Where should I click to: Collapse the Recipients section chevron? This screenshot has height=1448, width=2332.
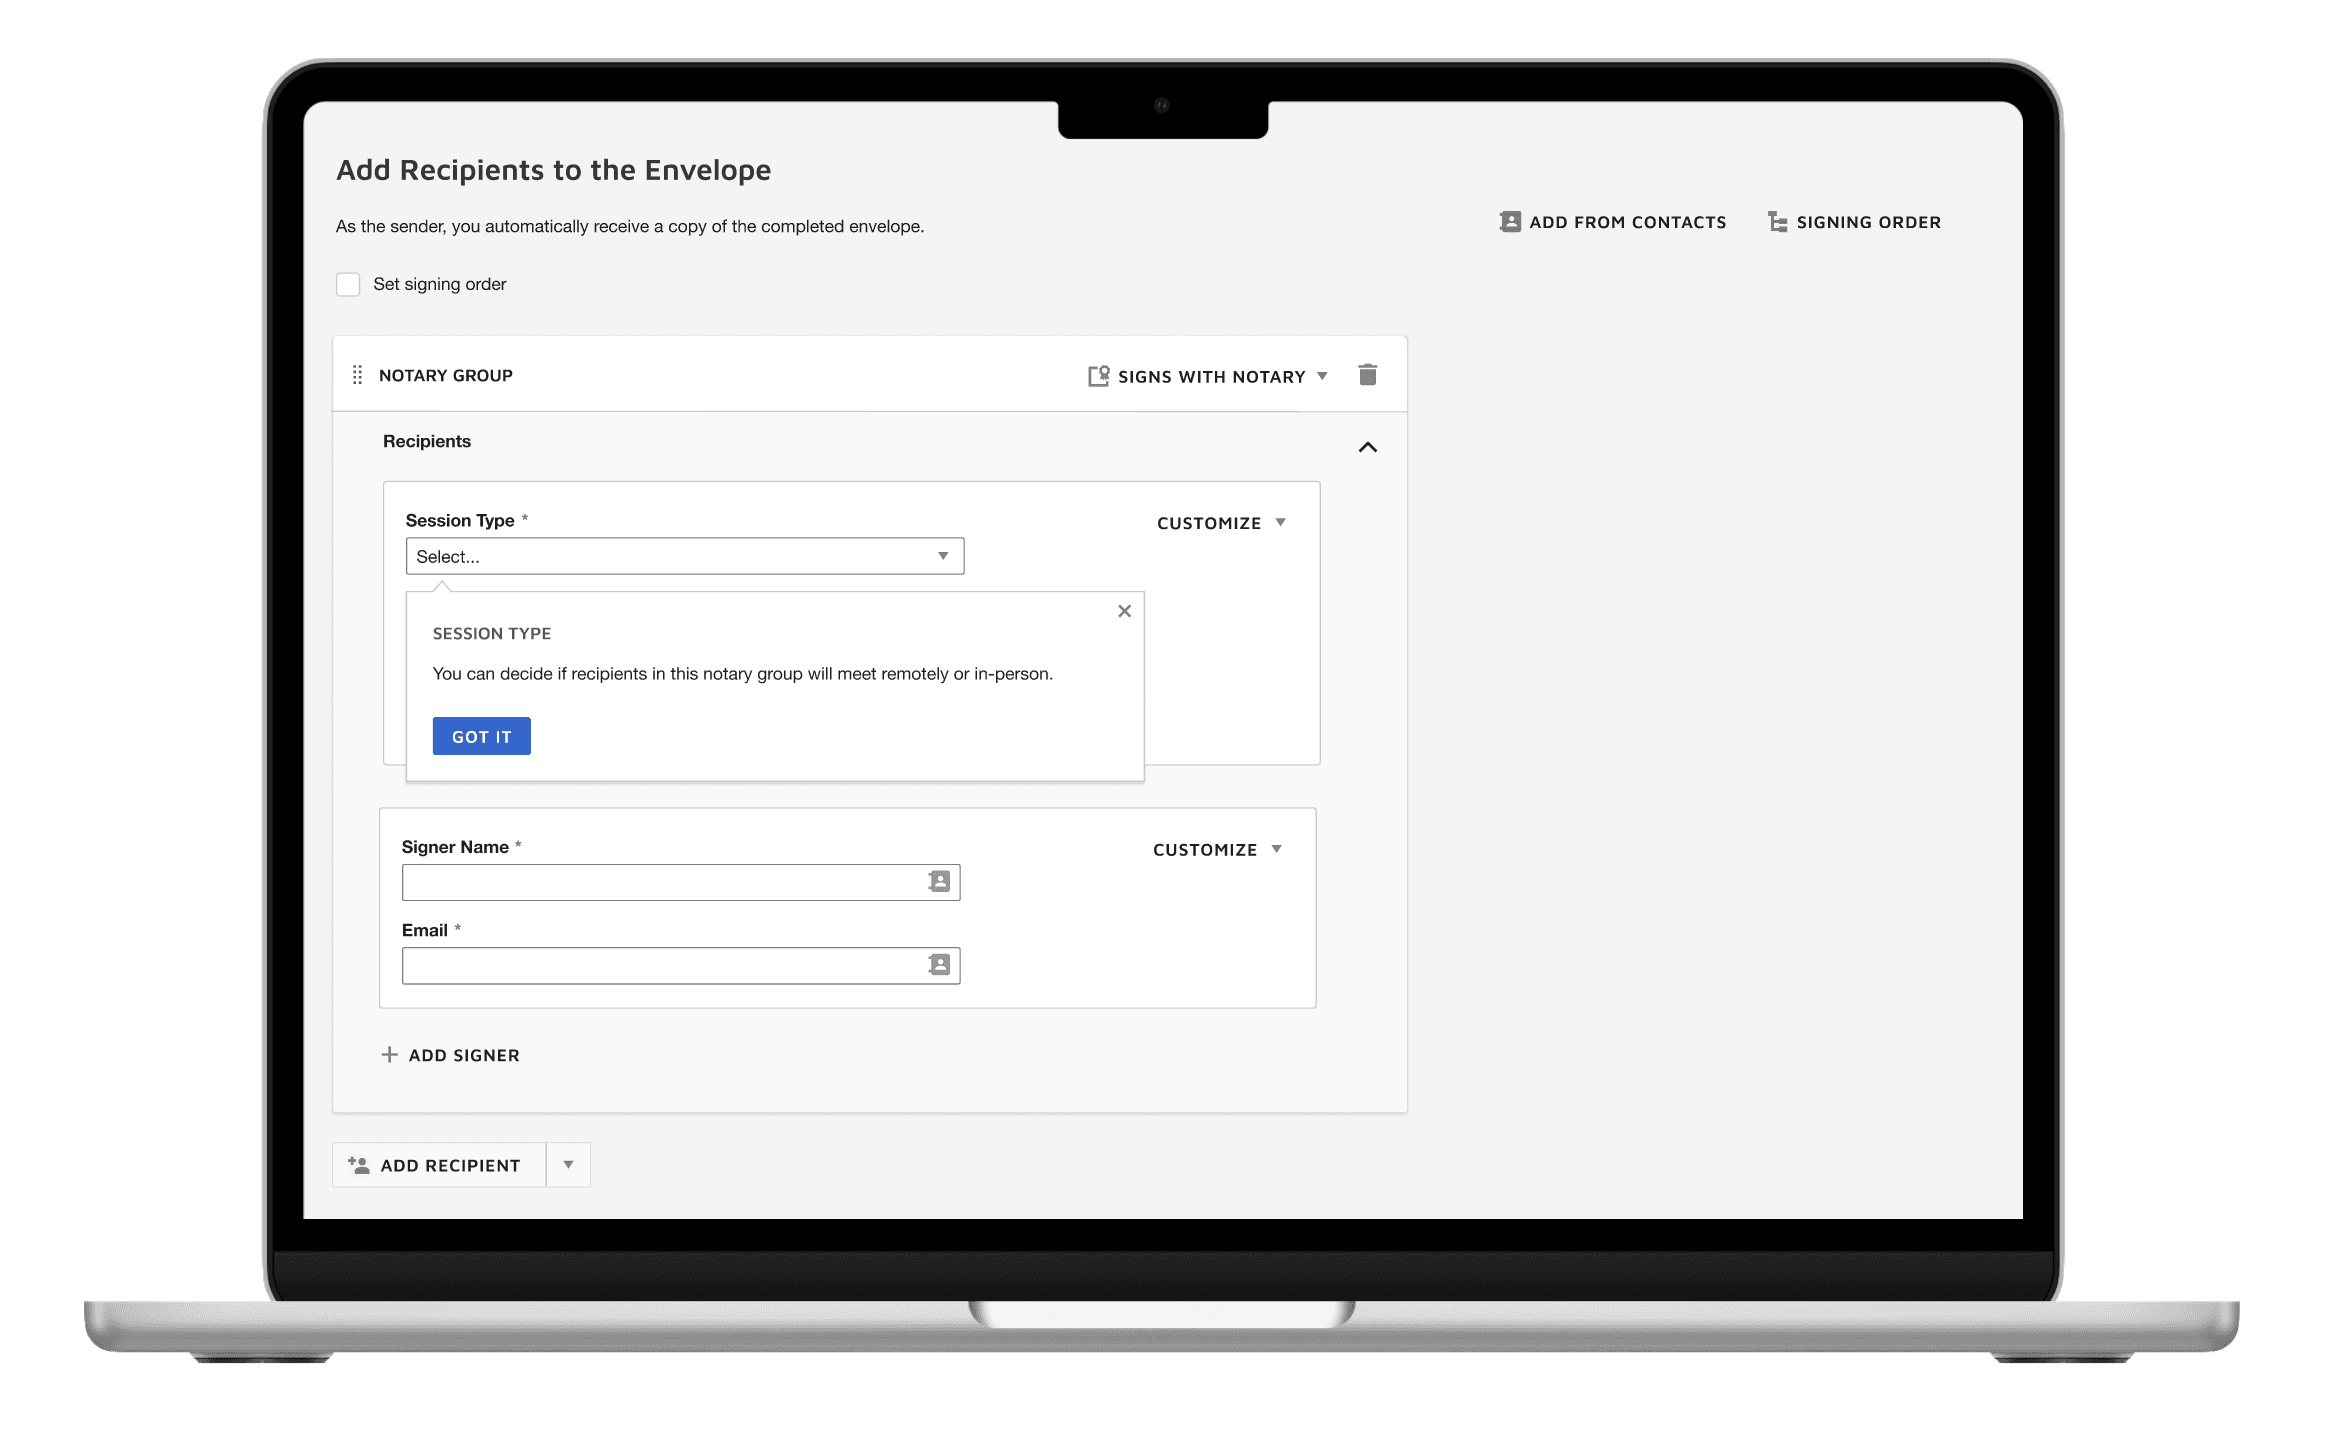pos(1368,447)
